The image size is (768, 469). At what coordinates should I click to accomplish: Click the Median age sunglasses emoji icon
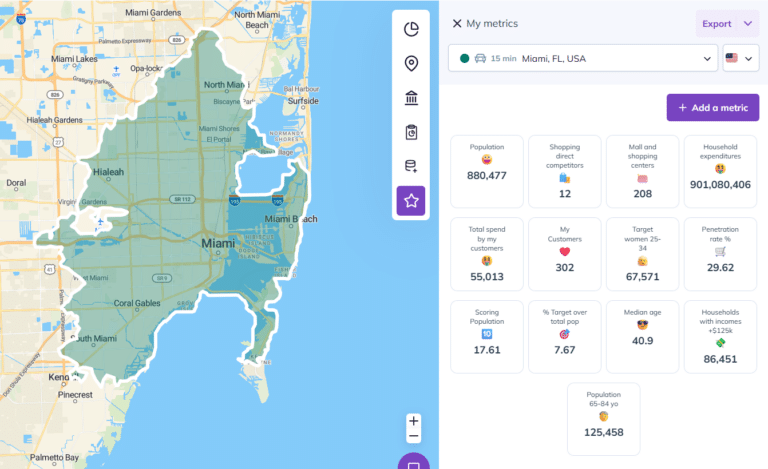(x=643, y=325)
